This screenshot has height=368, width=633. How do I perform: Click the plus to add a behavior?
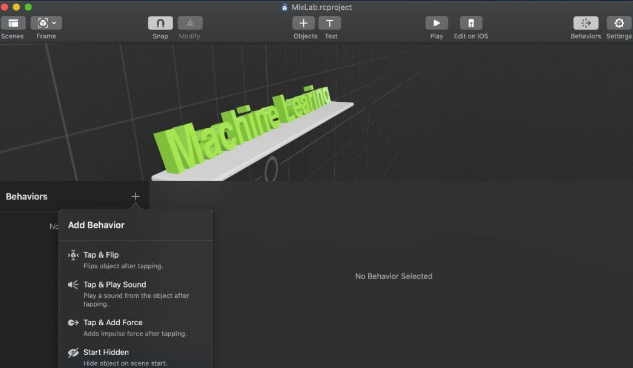click(x=135, y=197)
